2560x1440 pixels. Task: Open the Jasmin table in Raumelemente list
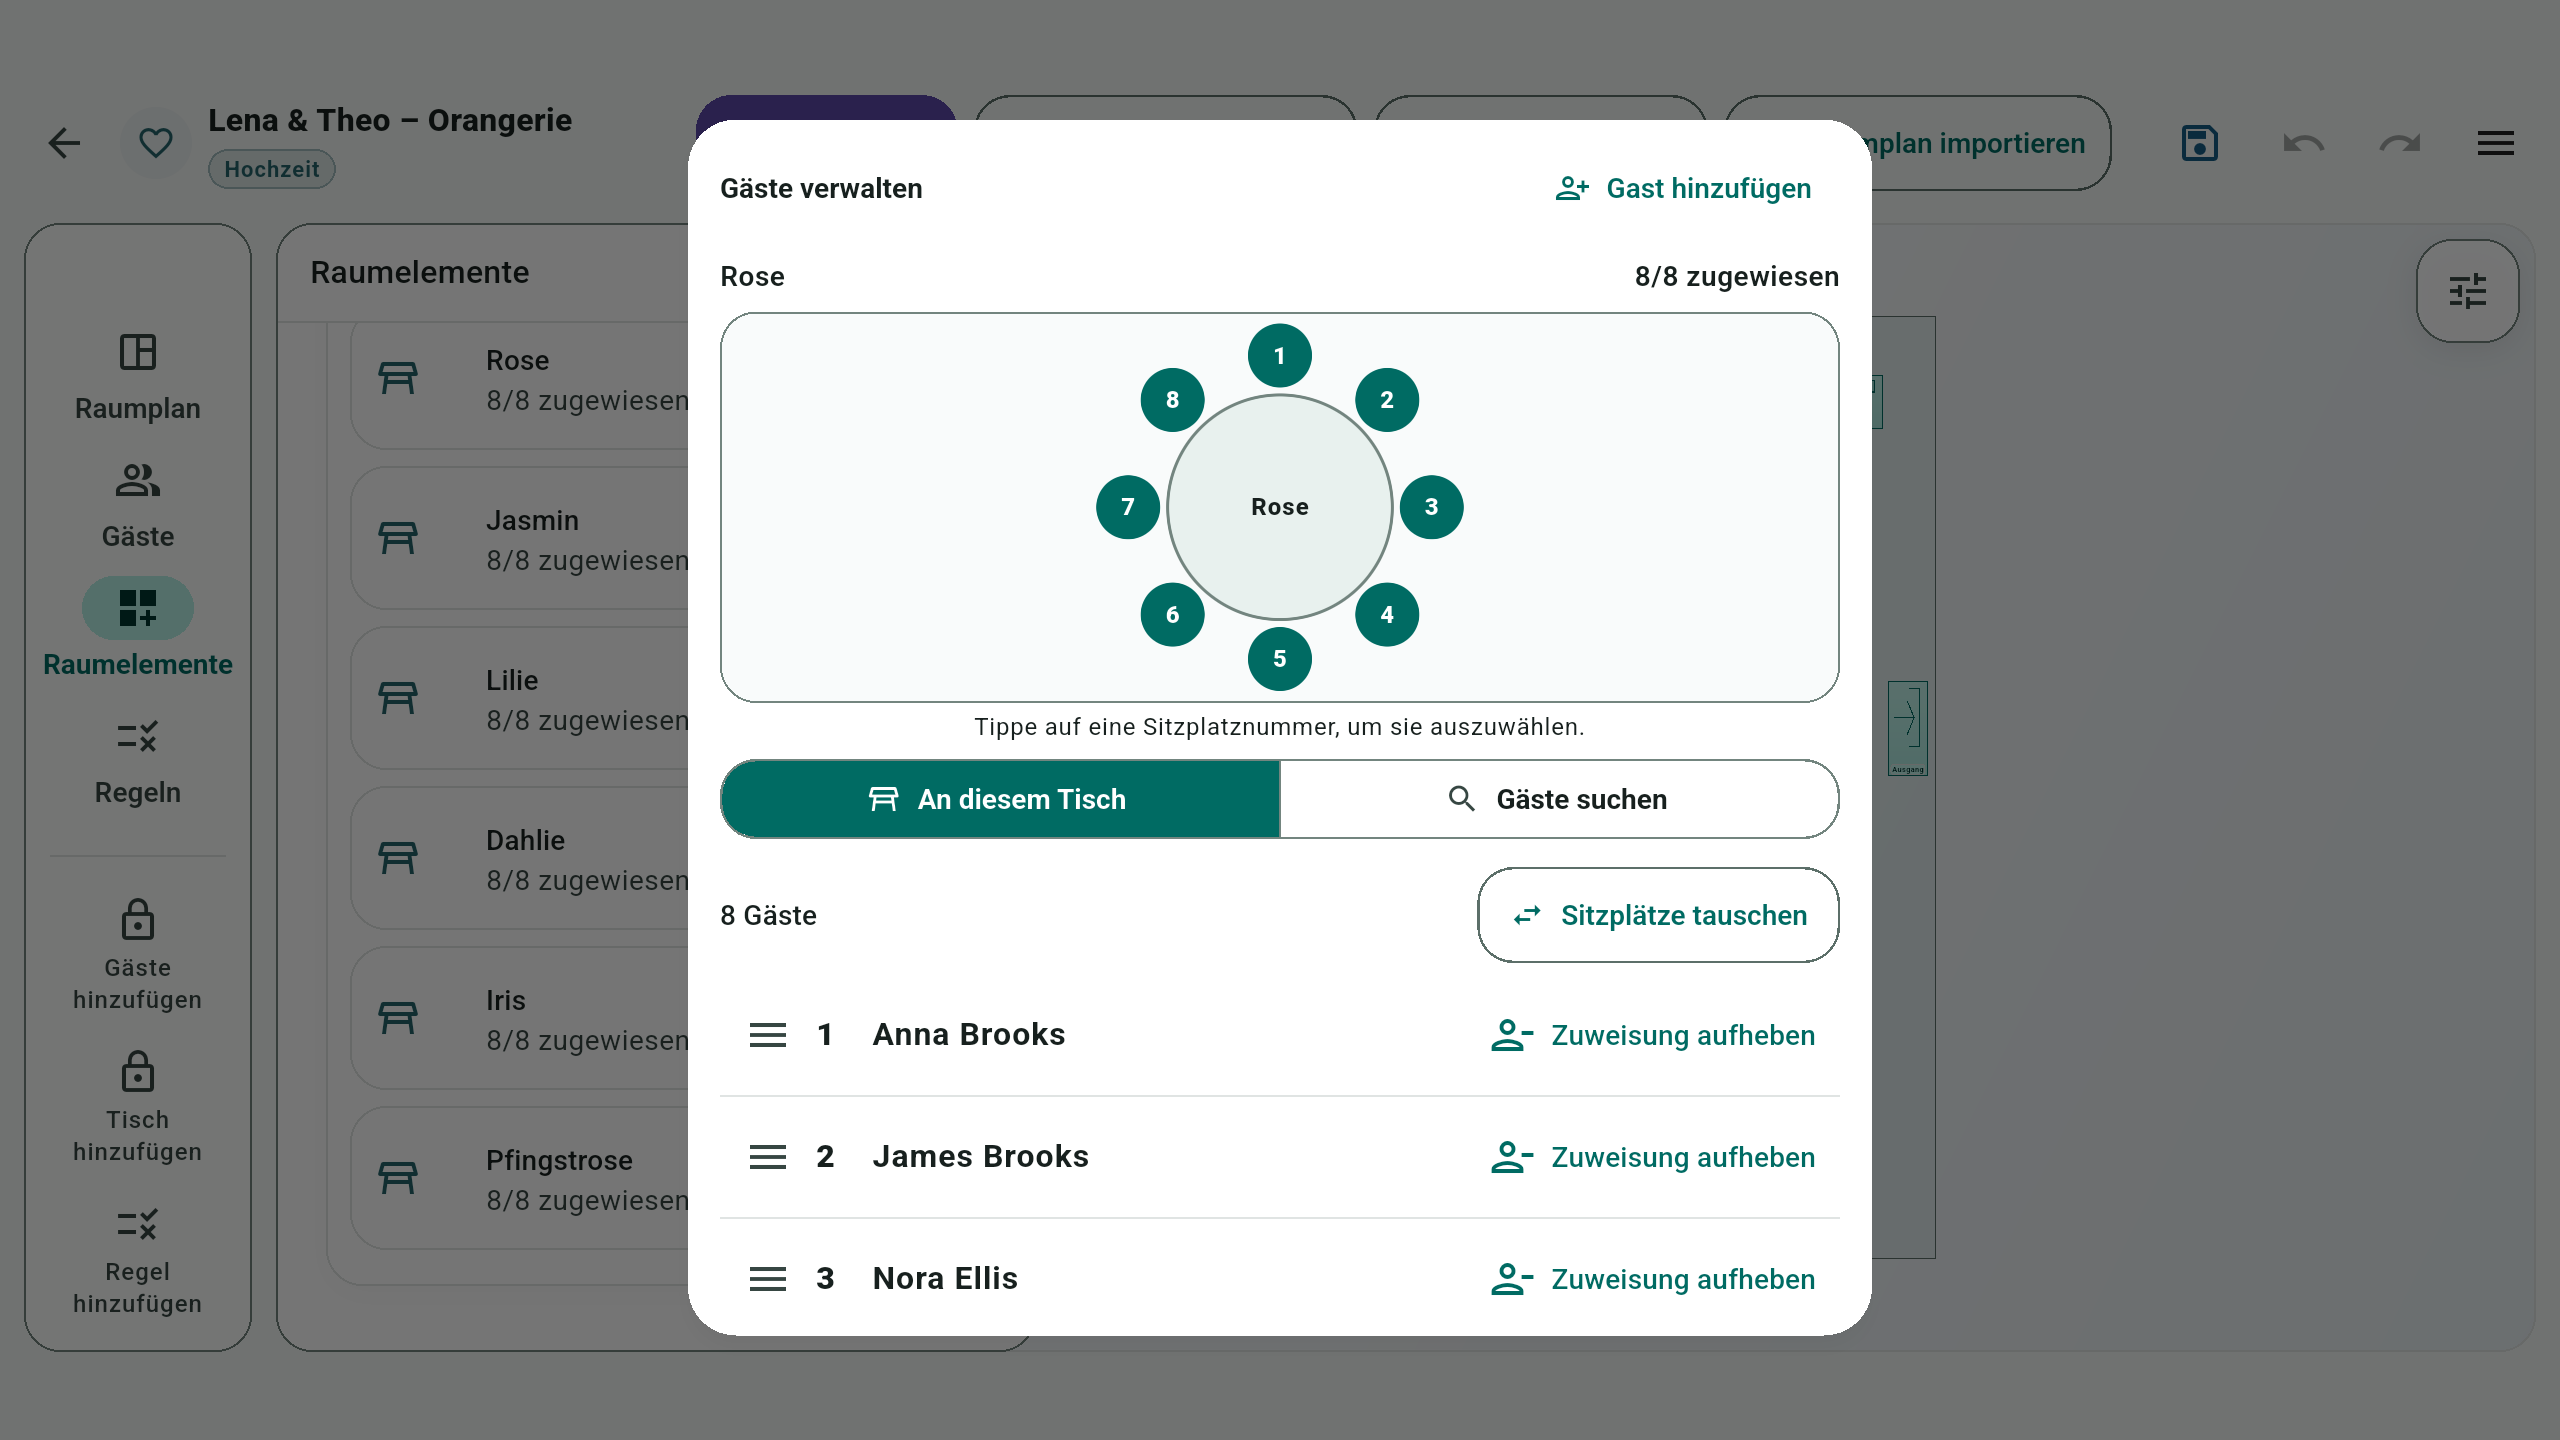(x=520, y=539)
